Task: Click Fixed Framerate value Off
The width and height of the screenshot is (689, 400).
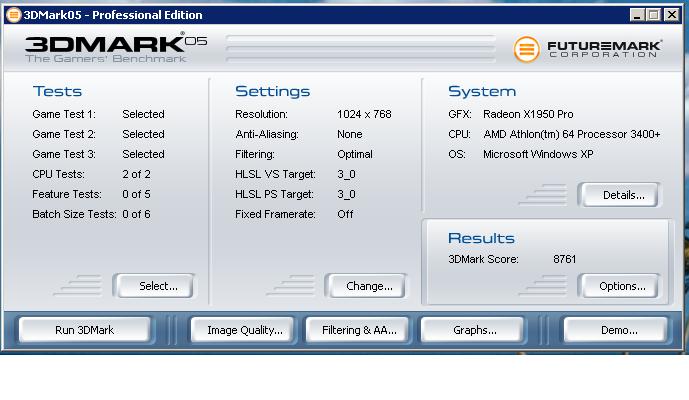Action: [345, 215]
